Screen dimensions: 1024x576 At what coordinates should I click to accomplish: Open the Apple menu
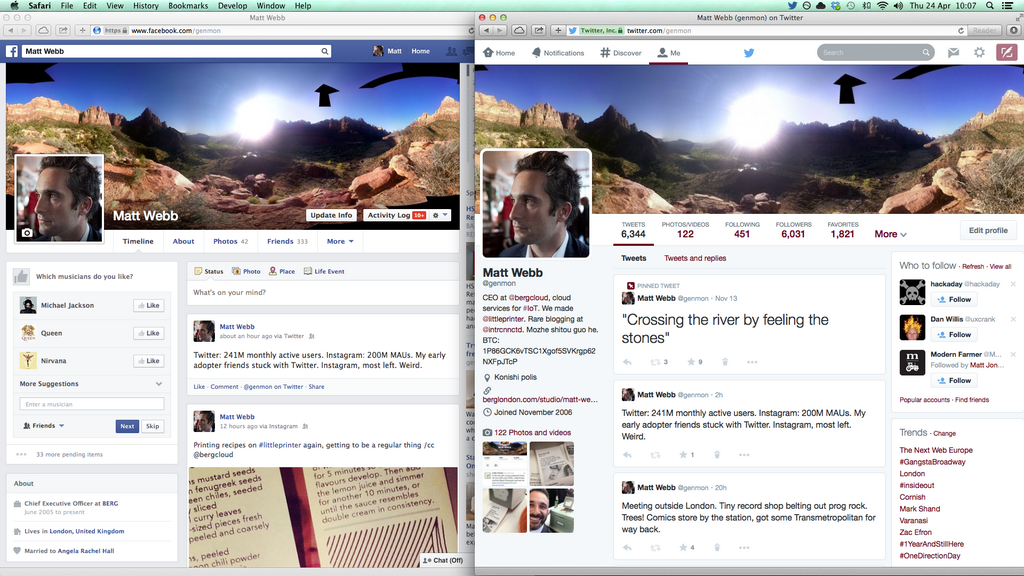click(x=14, y=6)
